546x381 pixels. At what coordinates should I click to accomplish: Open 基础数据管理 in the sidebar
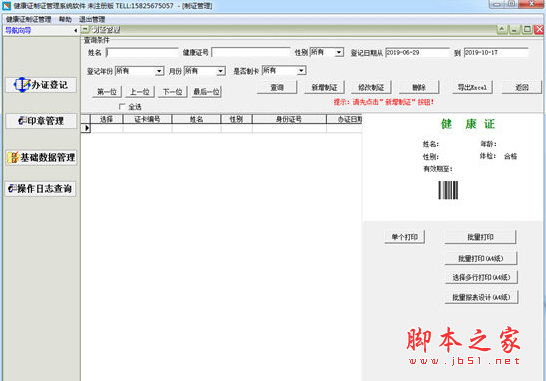pos(41,157)
